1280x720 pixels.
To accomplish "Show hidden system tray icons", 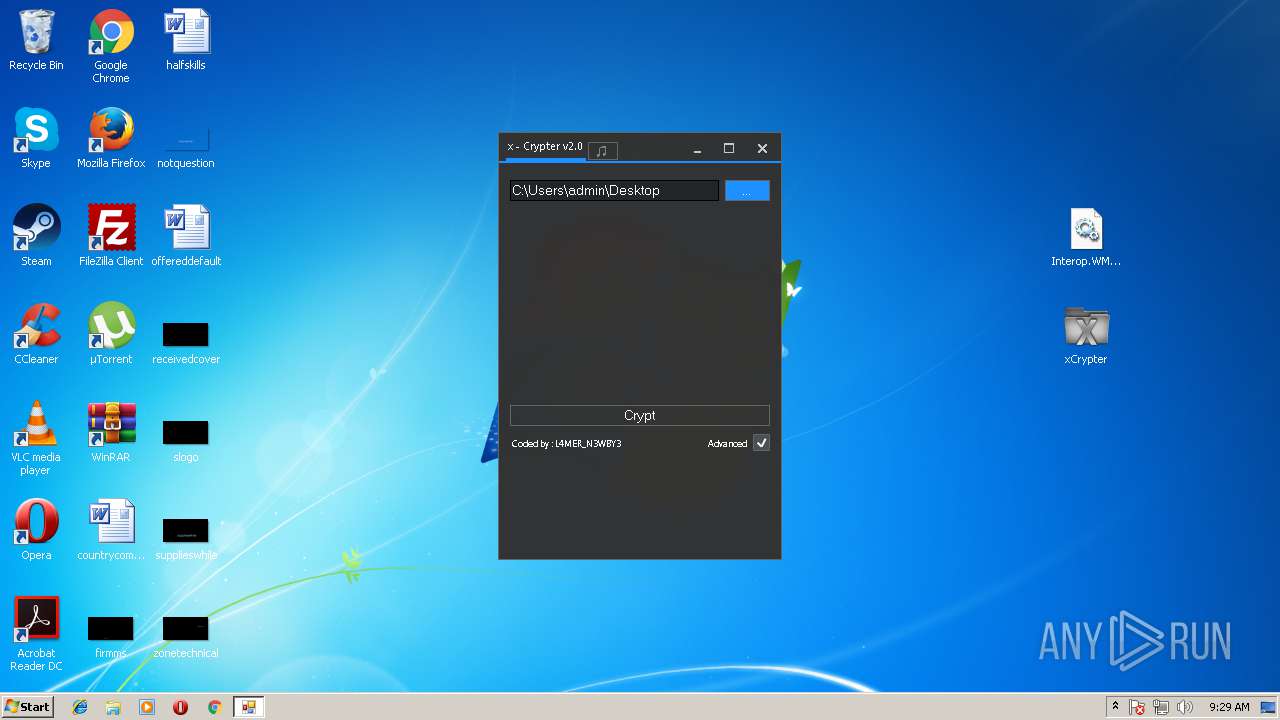I will [x=1115, y=707].
